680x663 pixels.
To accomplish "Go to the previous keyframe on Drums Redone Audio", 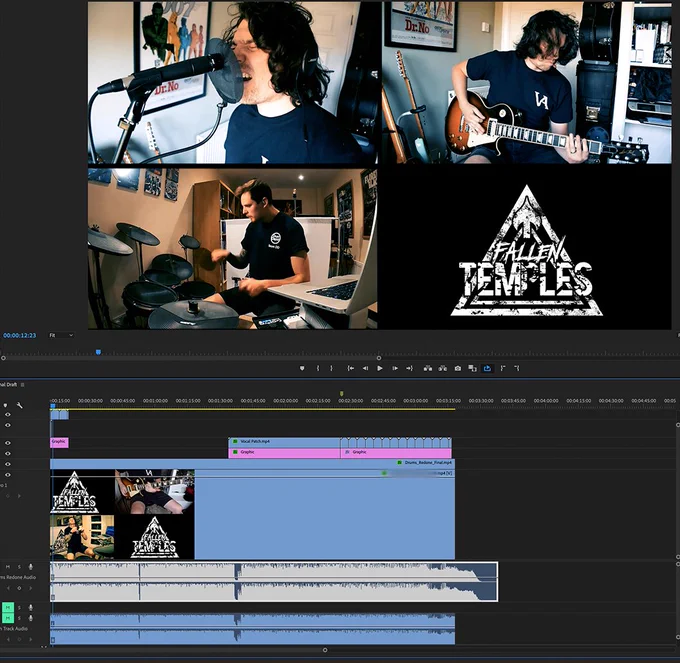I will (8, 588).
